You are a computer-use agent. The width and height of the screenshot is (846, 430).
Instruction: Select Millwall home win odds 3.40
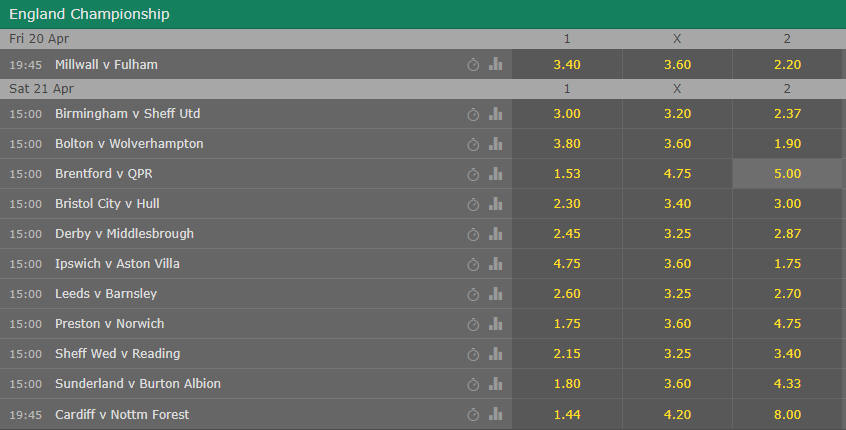pos(567,65)
